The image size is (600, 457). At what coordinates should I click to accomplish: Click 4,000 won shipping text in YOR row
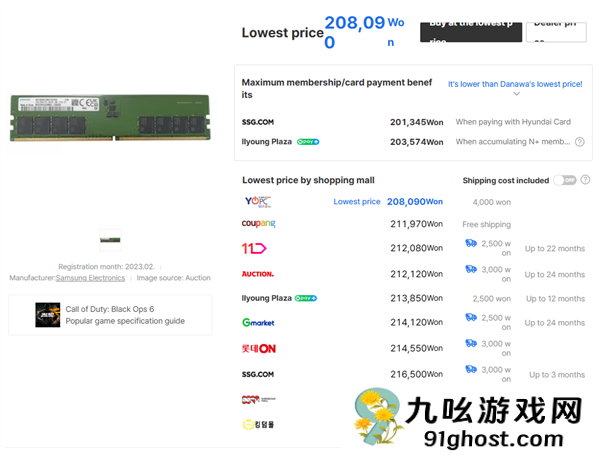pos(492,202)
